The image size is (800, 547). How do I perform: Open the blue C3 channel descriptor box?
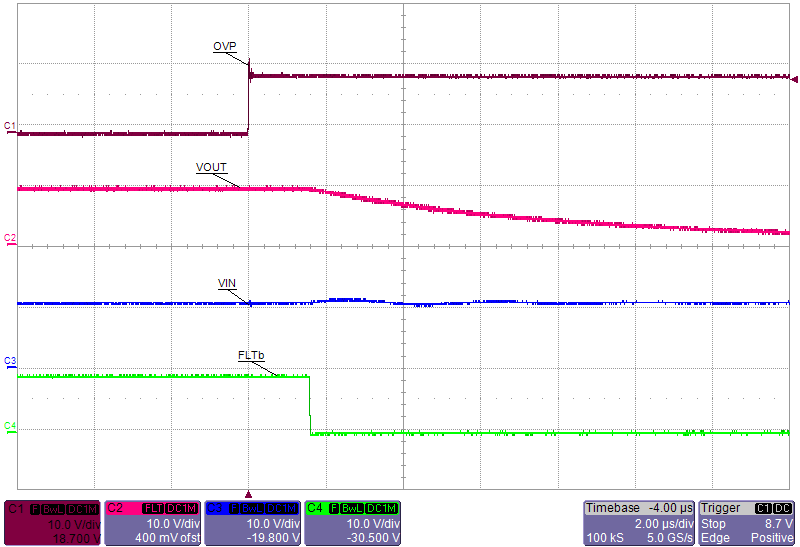tap(252, 523)
